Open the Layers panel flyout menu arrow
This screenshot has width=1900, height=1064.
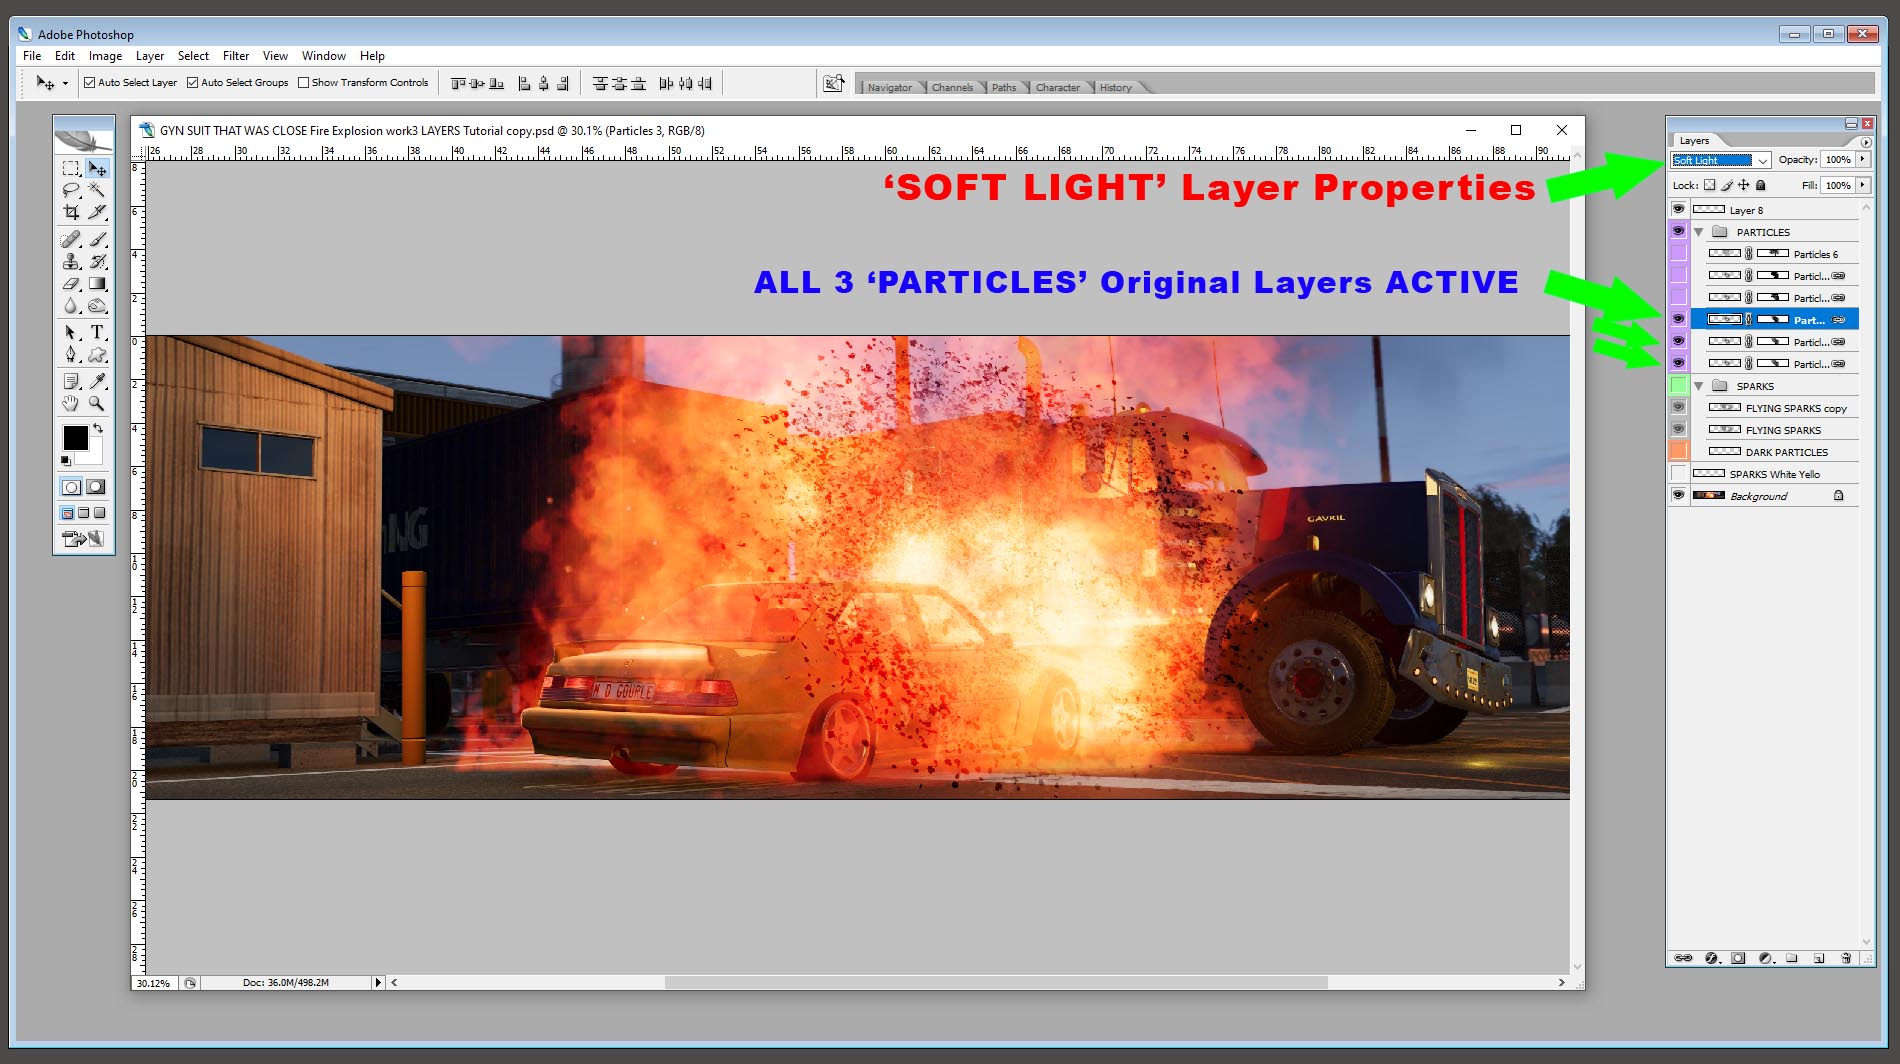coord(1866,142)
